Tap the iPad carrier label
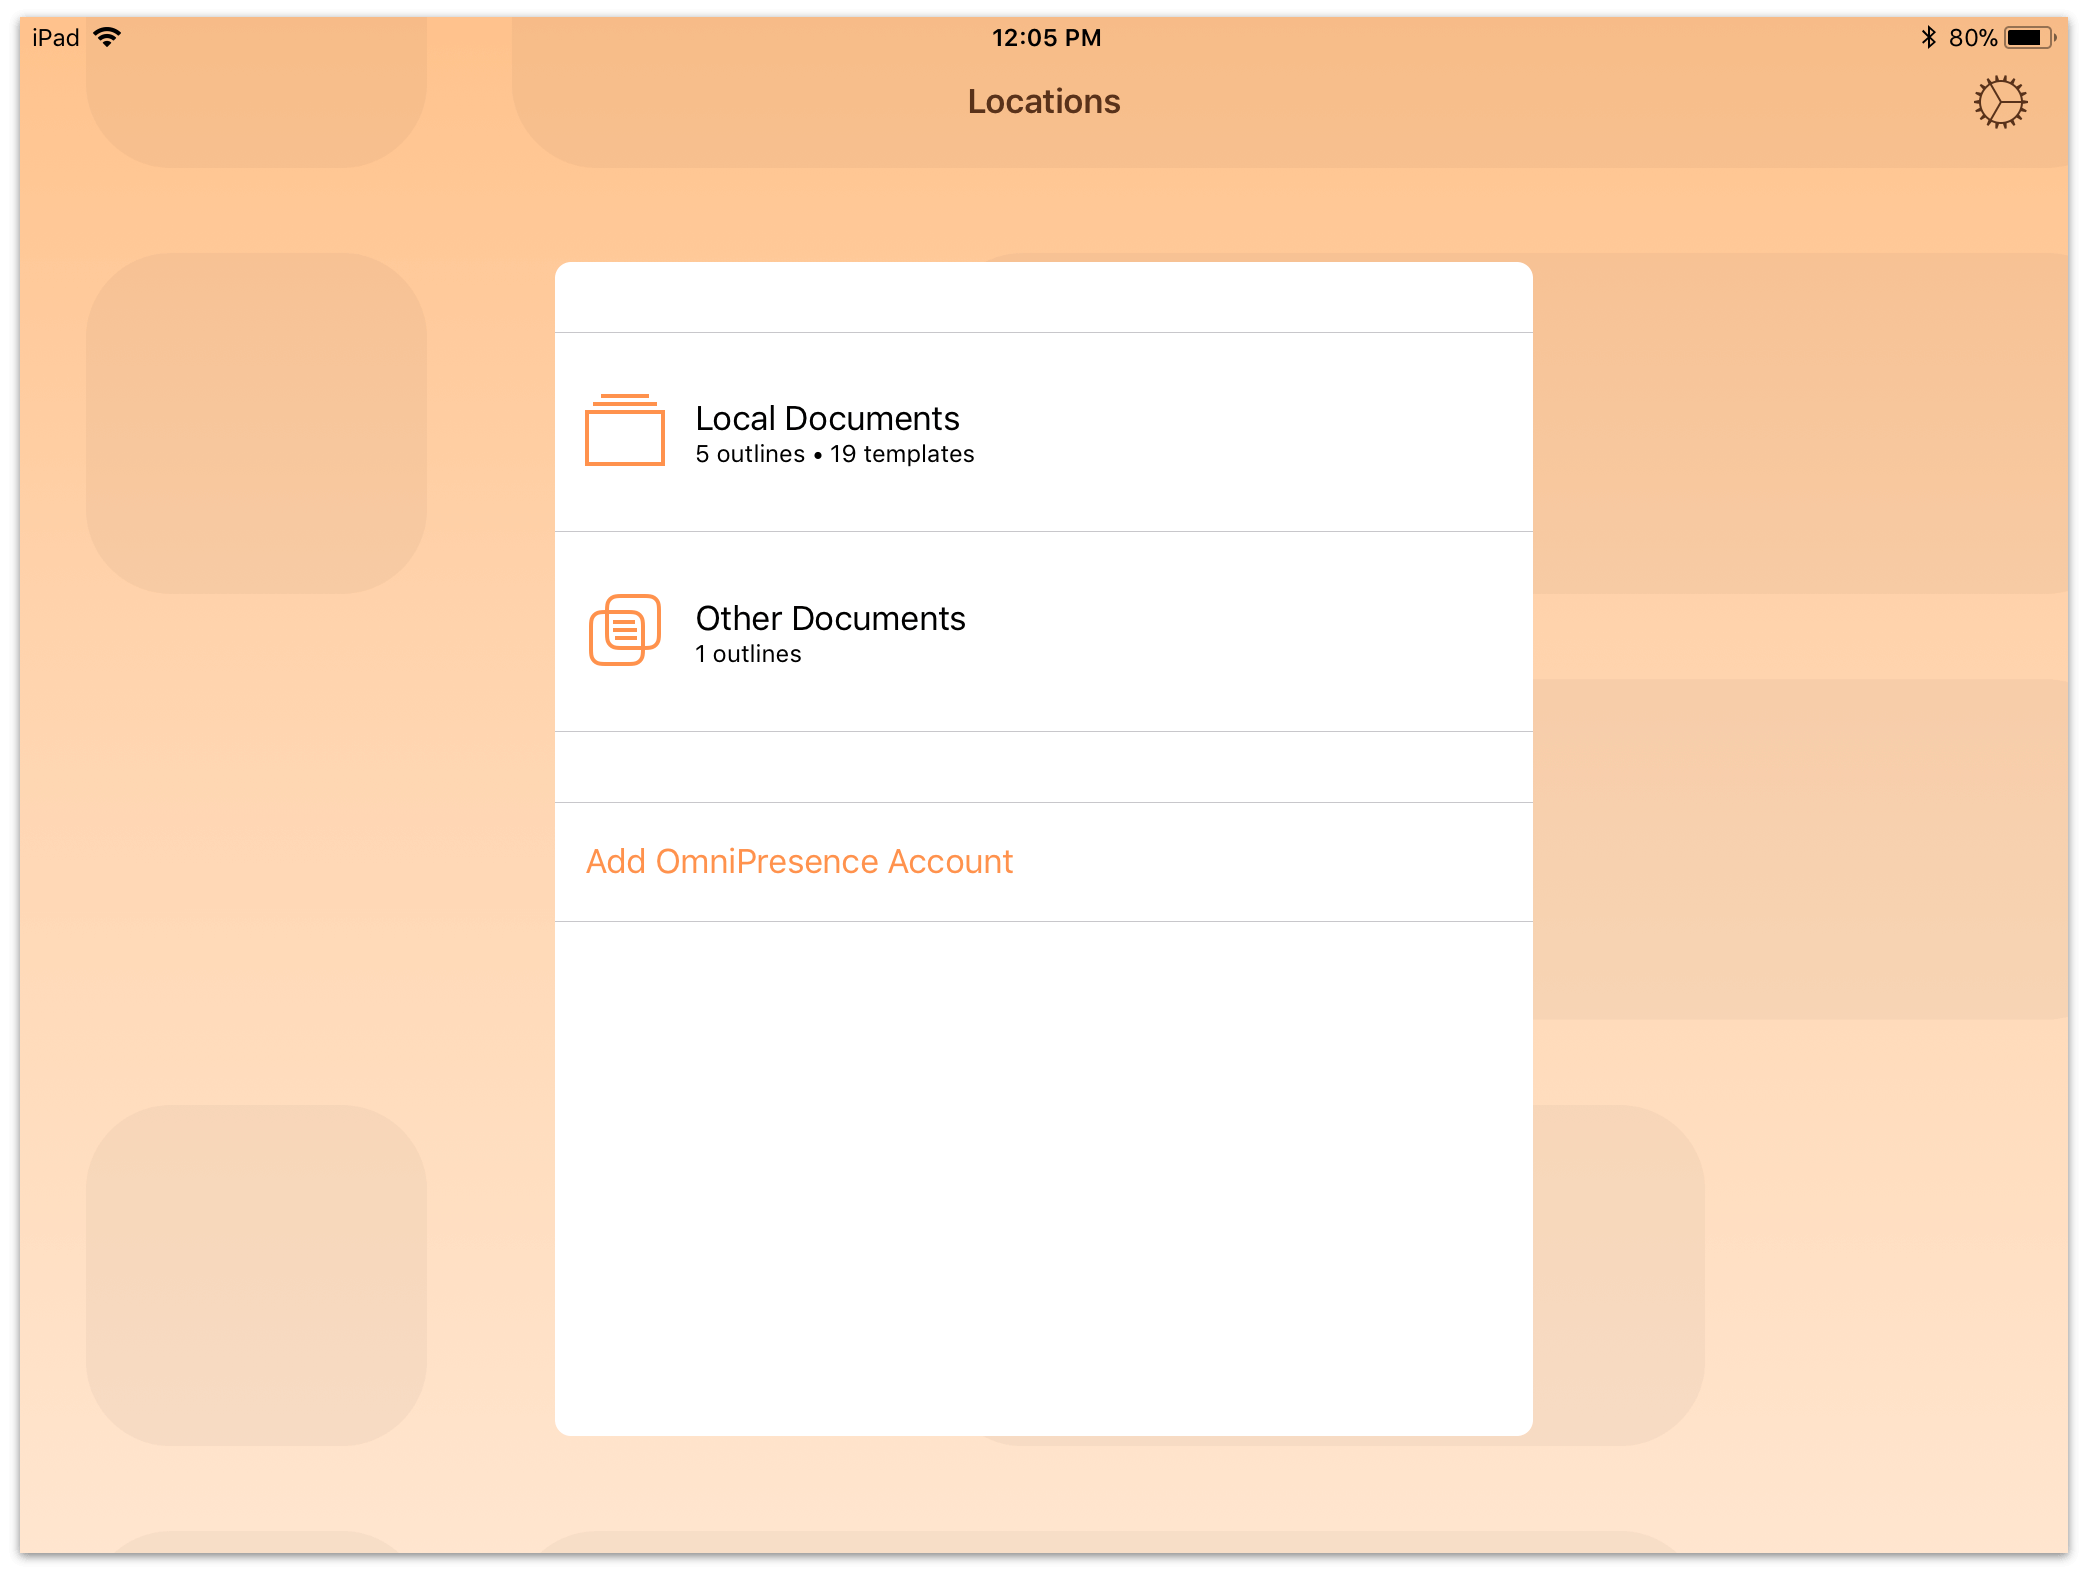The image size is (2088, 1576). coord(56,38)
